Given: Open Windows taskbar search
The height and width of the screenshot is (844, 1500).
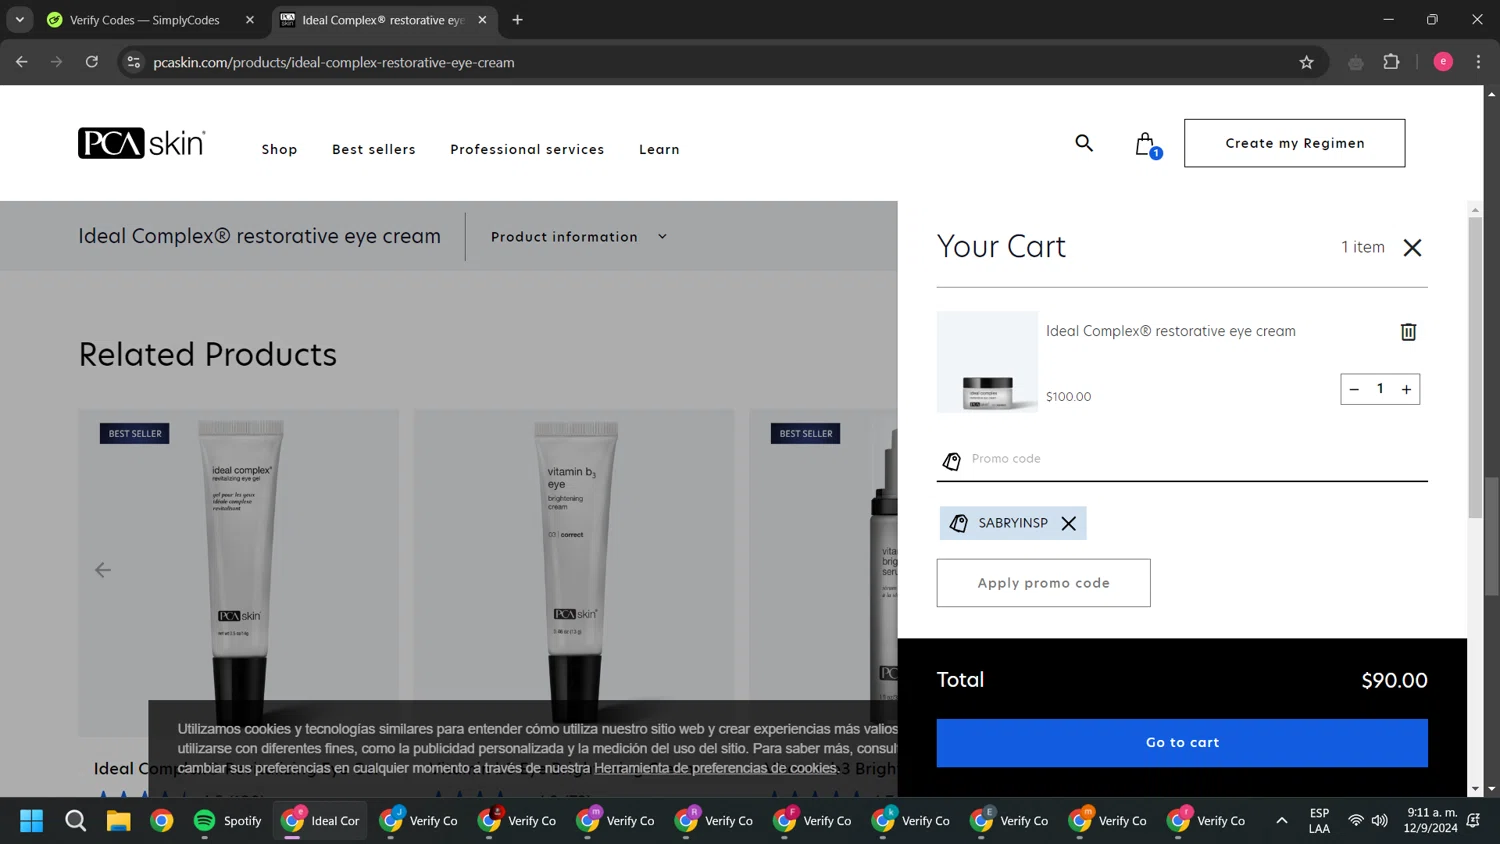Looking at the screenshot, I should pos(75,821).
